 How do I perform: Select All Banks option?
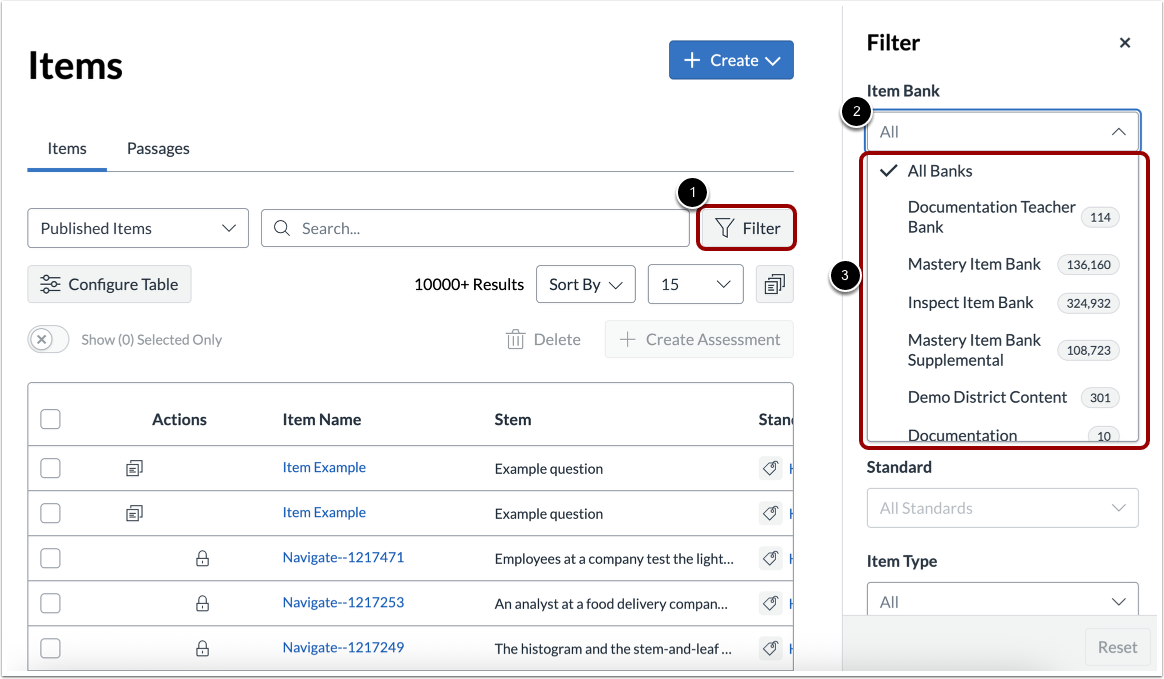point(1002,171)
